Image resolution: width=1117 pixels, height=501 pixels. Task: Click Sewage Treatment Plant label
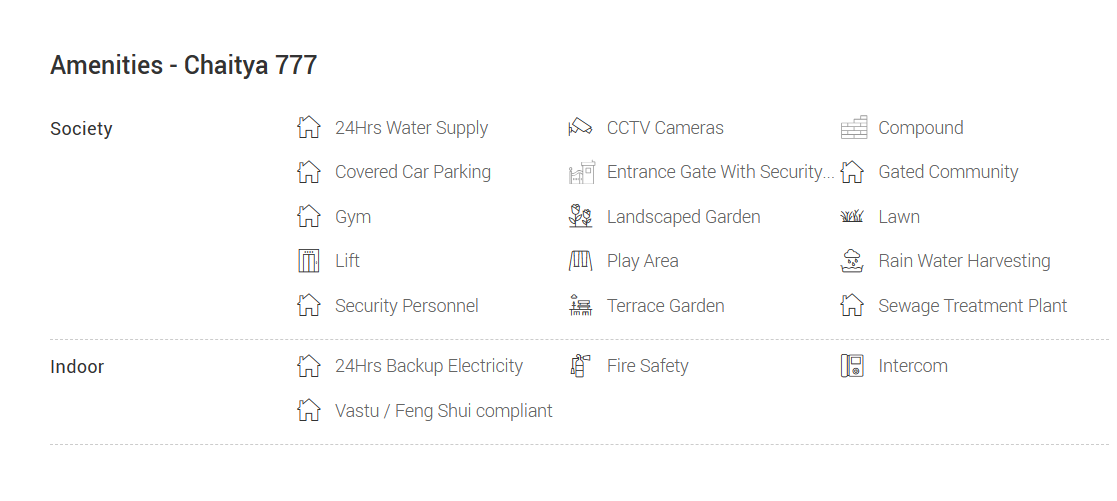pos(972,306)
